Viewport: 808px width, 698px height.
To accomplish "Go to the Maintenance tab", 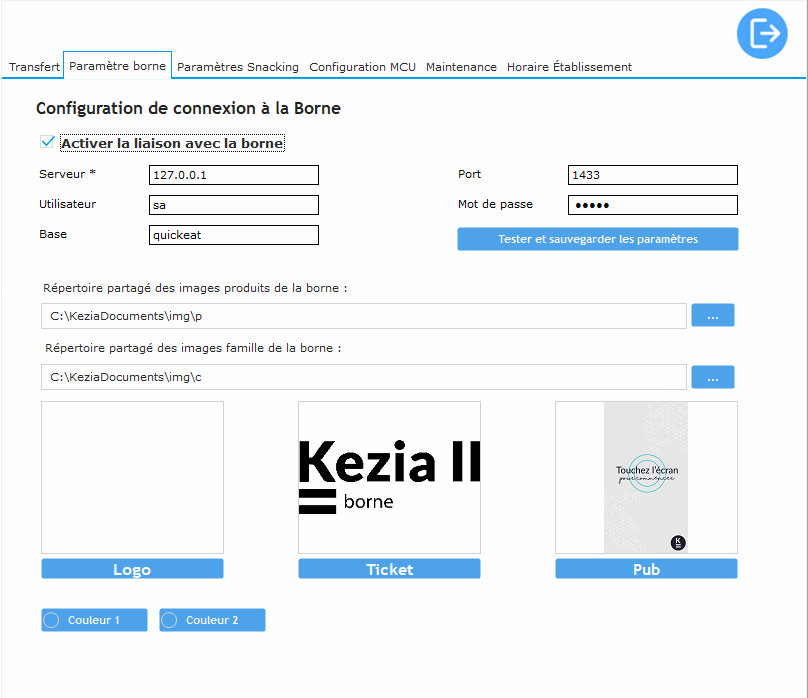I will tap(461, 67).
